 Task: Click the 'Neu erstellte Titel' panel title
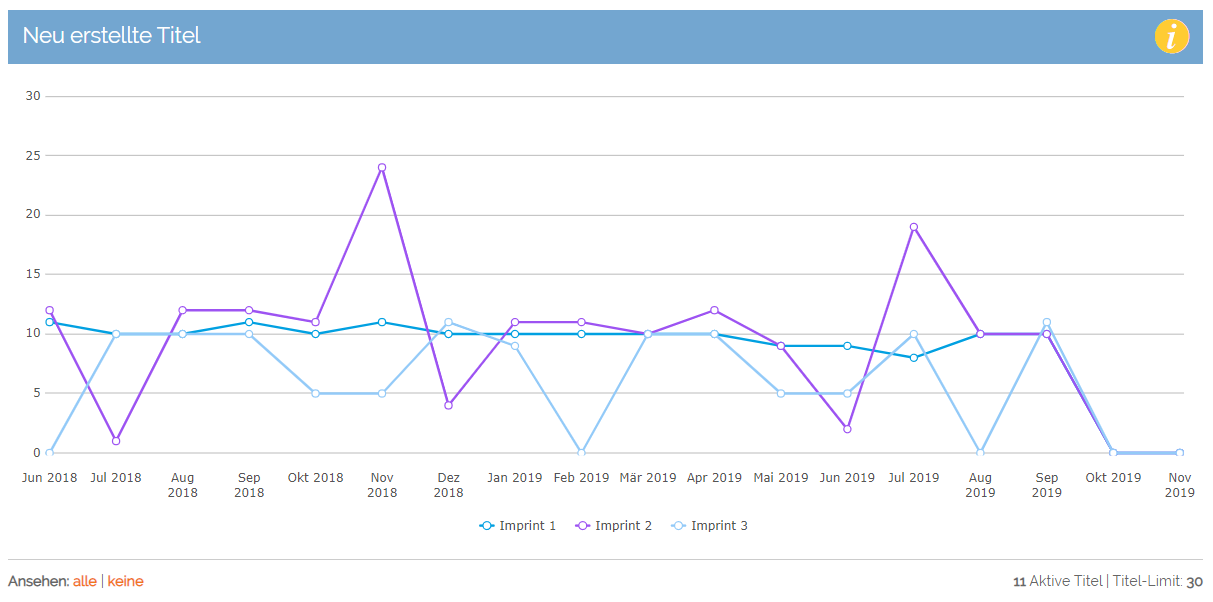click(112, 36)
